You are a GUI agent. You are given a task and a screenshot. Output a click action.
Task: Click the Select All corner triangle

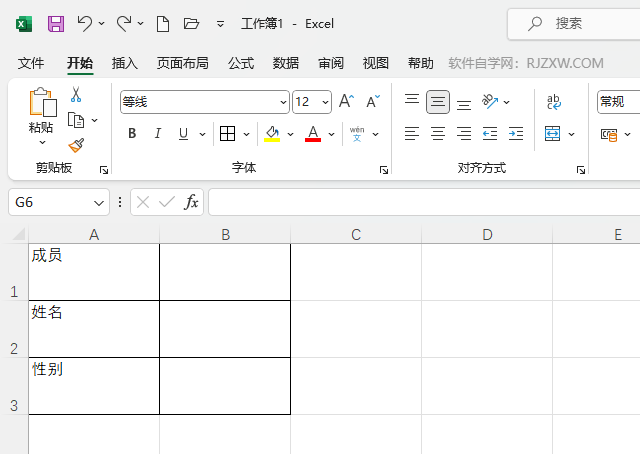click(18, 234)
